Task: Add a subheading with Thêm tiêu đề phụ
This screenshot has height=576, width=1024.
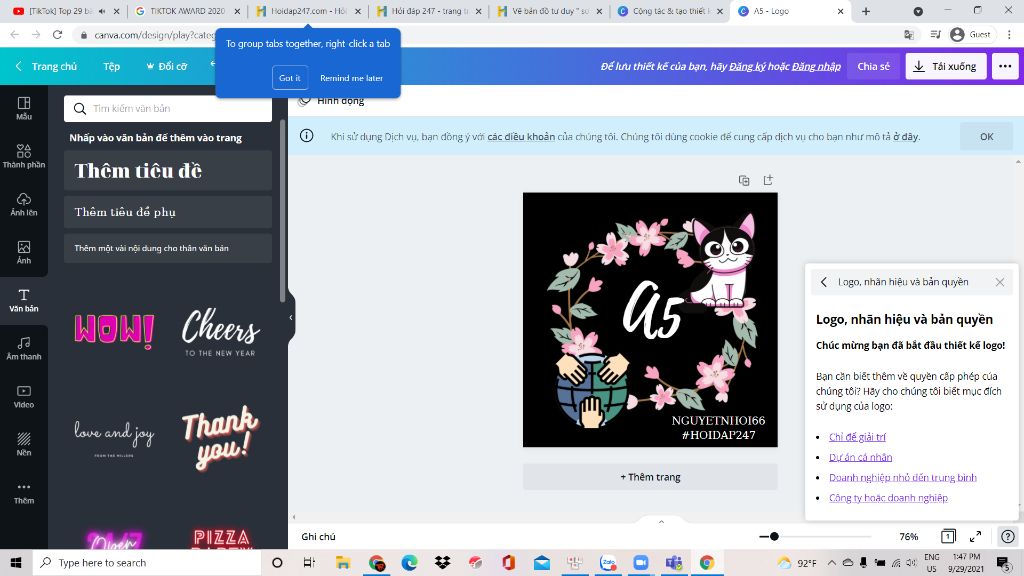Action: coord(168,212)
